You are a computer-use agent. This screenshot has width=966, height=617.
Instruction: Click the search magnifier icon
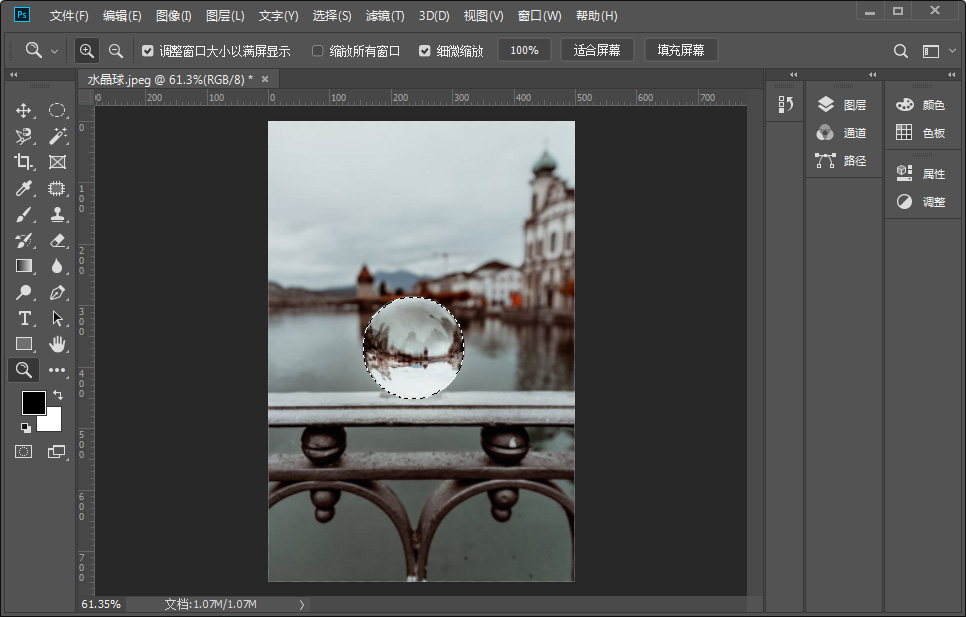(x=901, y=51)
